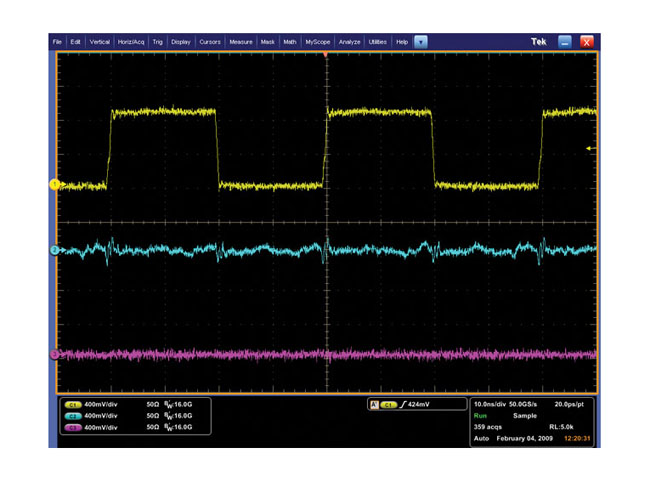The width and height of the screenshot is (650, 482).
Task: Open the Analyze menu
Action: [x=349, y=42]
